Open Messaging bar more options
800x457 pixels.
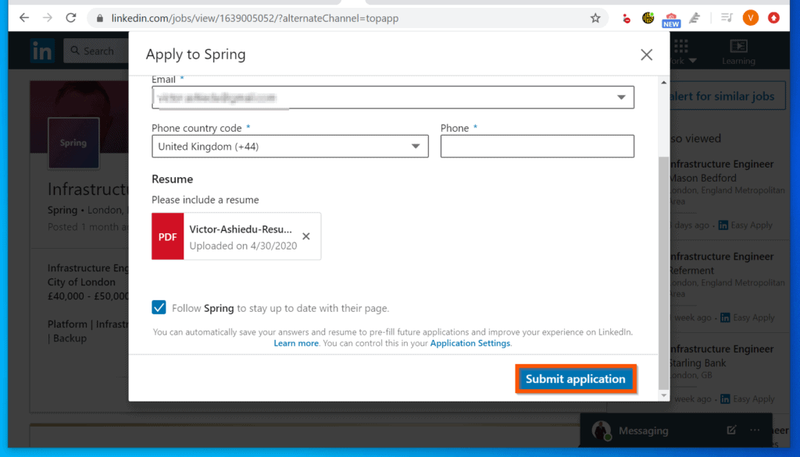pos(755,430)
